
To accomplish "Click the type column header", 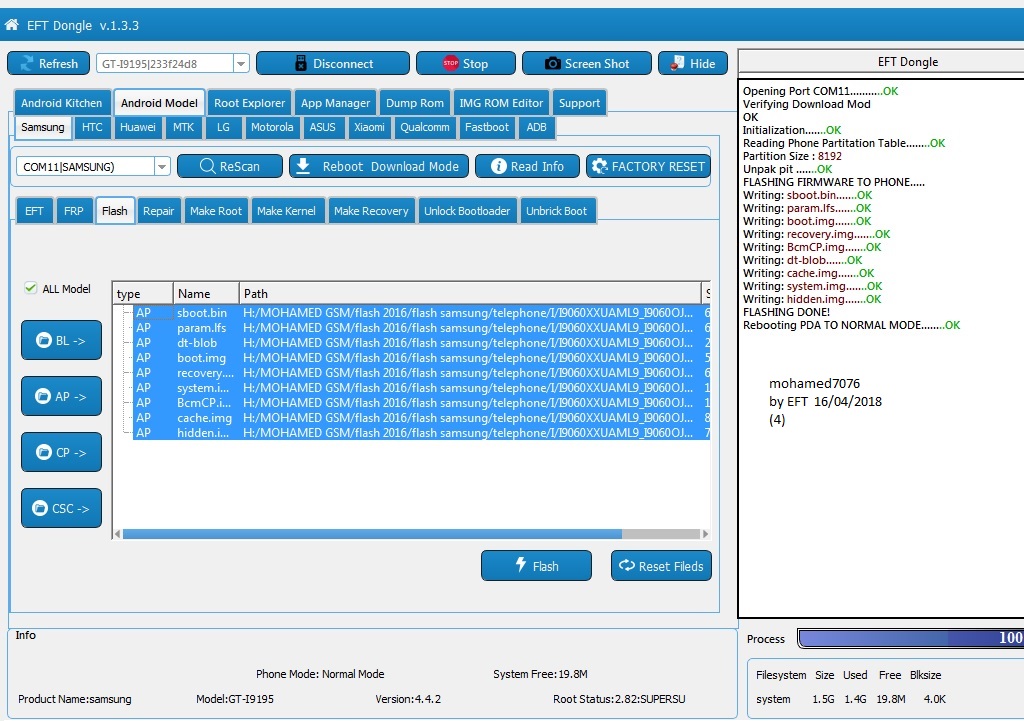I will [143, 293].
